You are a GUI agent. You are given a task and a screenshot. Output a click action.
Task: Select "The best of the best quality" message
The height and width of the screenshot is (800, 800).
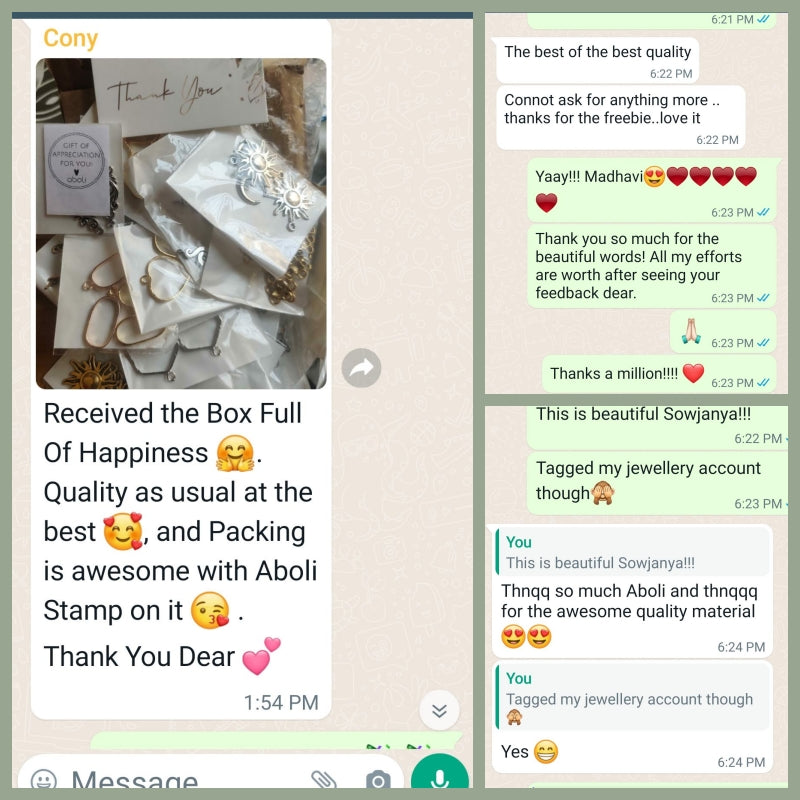click(x=597, y=61)
